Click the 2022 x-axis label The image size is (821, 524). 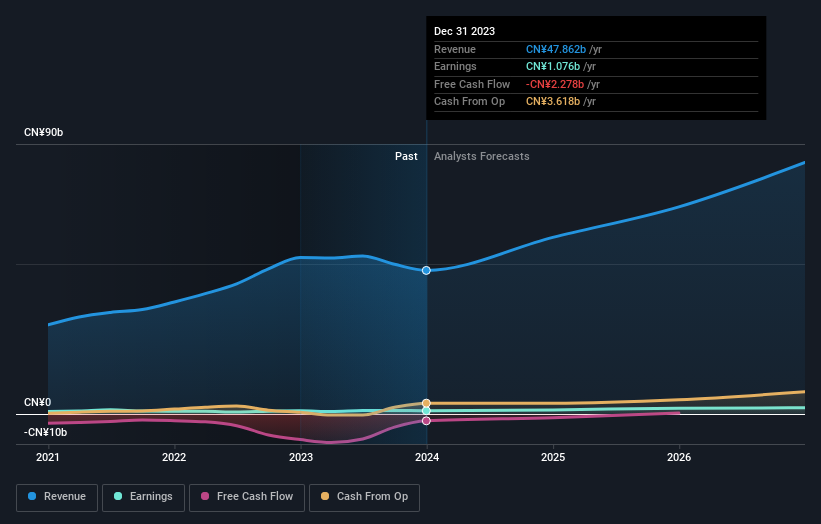[174, 457]
